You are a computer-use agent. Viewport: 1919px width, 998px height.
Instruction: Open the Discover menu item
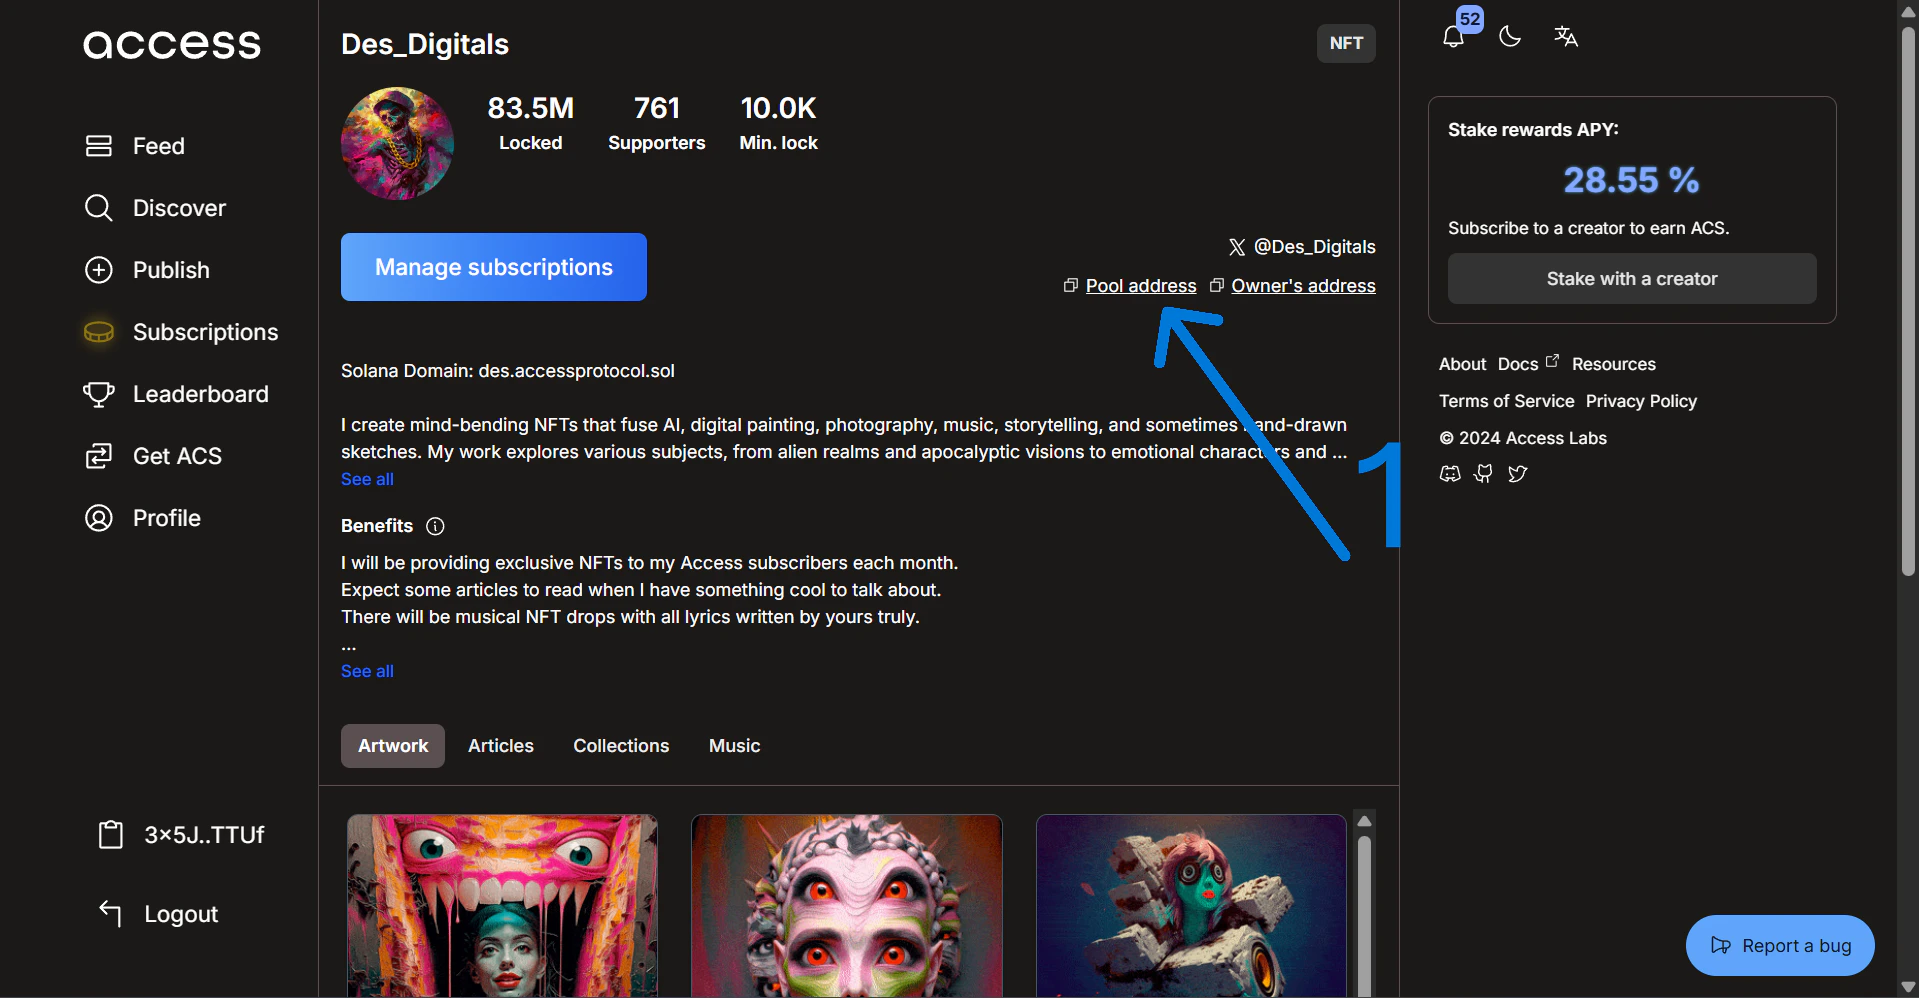[x=180, y=208]
